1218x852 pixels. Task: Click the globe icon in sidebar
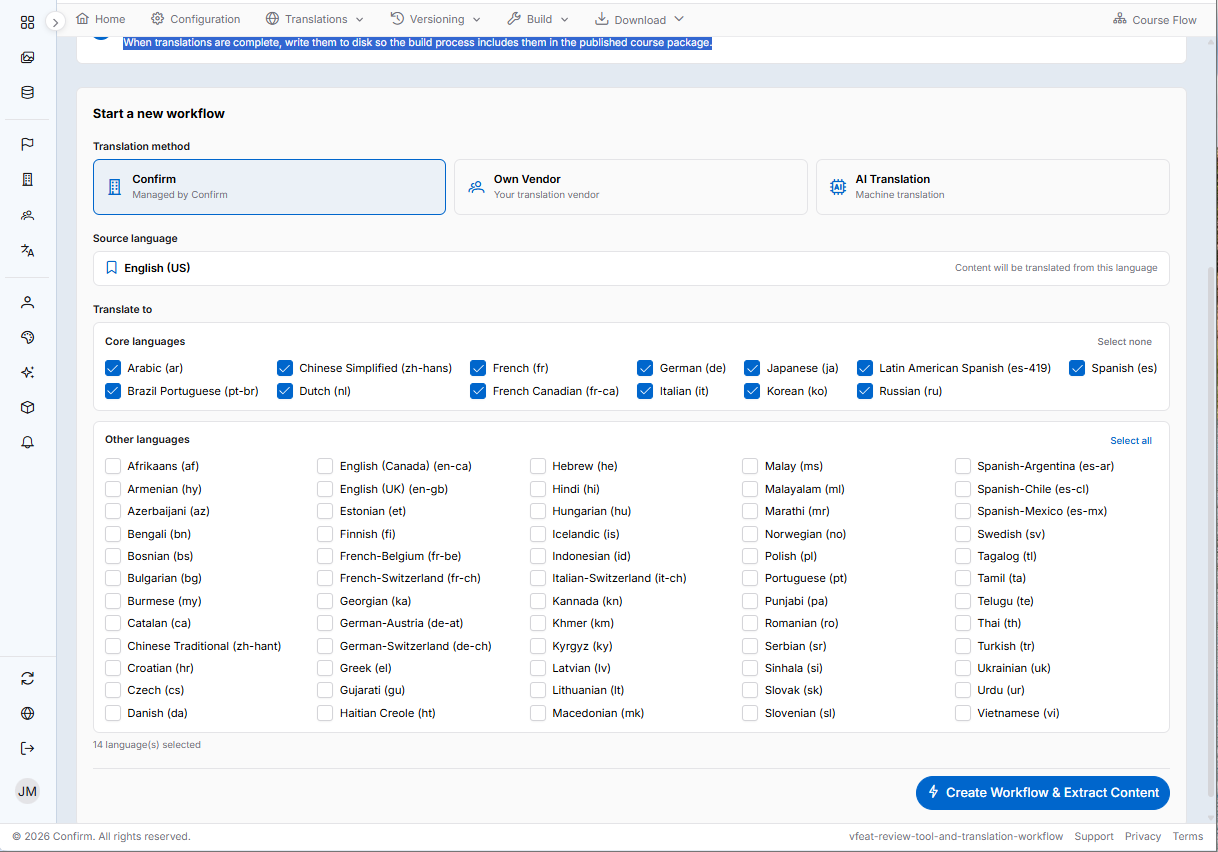click(28, 713)
